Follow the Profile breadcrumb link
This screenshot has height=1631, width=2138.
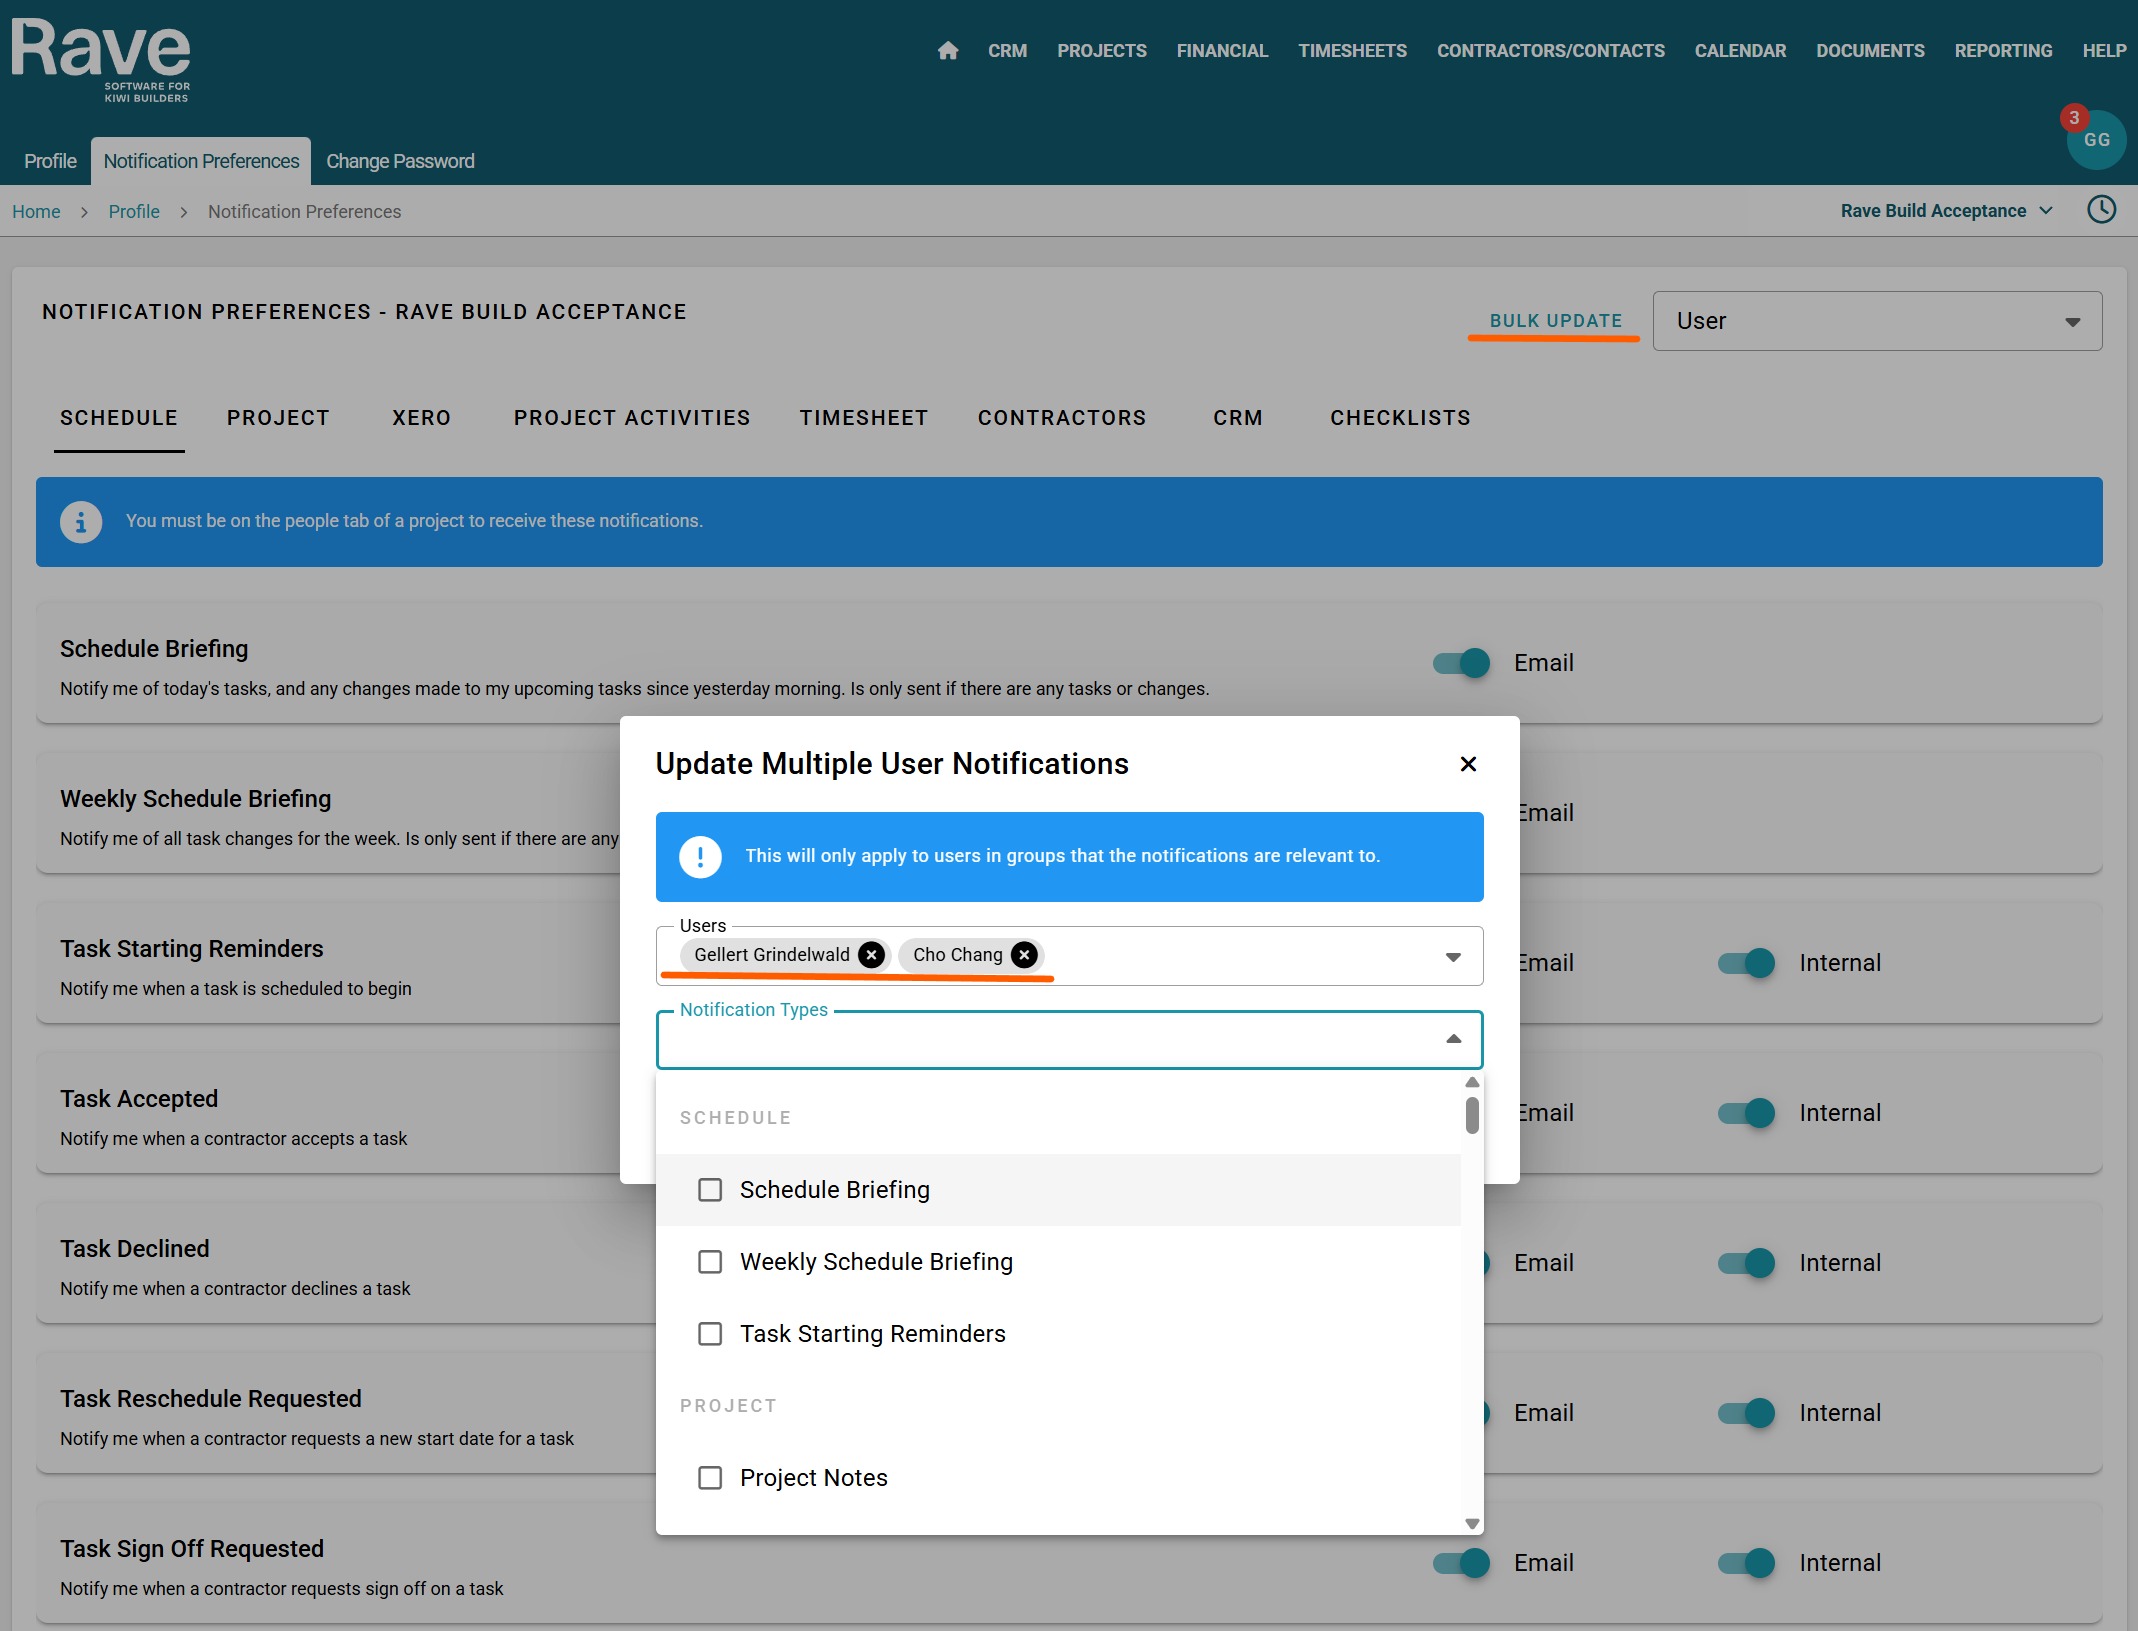point(134,212)
